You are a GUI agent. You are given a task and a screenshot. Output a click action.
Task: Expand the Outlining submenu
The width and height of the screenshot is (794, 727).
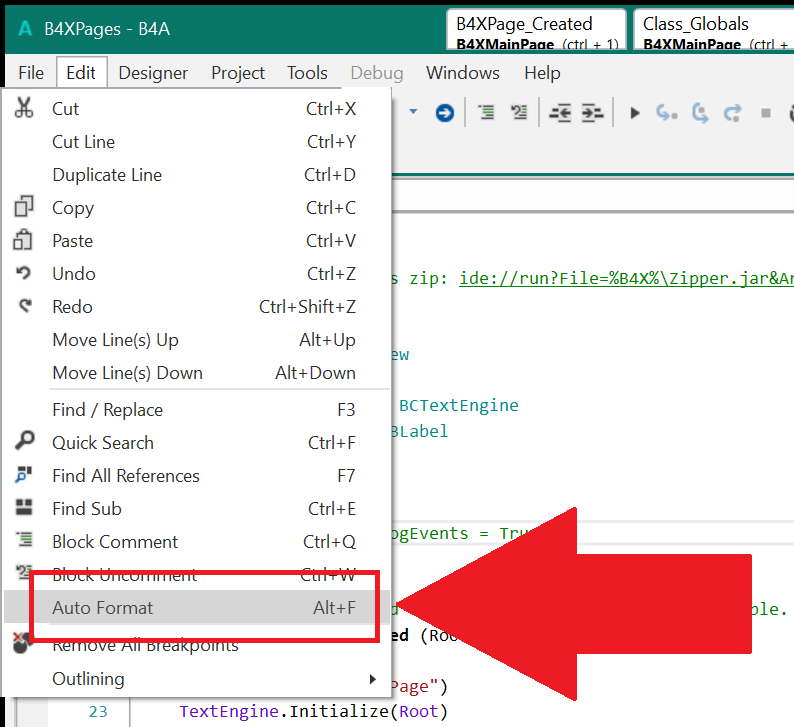[197, 679]
